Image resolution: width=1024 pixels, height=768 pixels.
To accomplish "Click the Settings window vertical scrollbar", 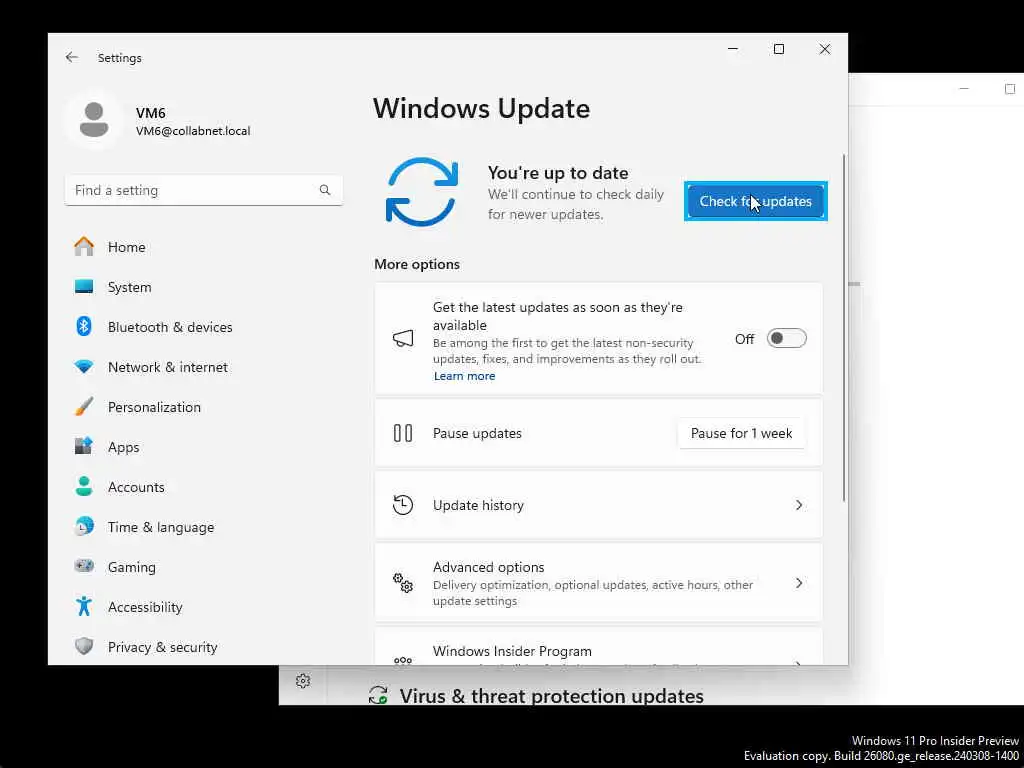I will tap(844, 328).
